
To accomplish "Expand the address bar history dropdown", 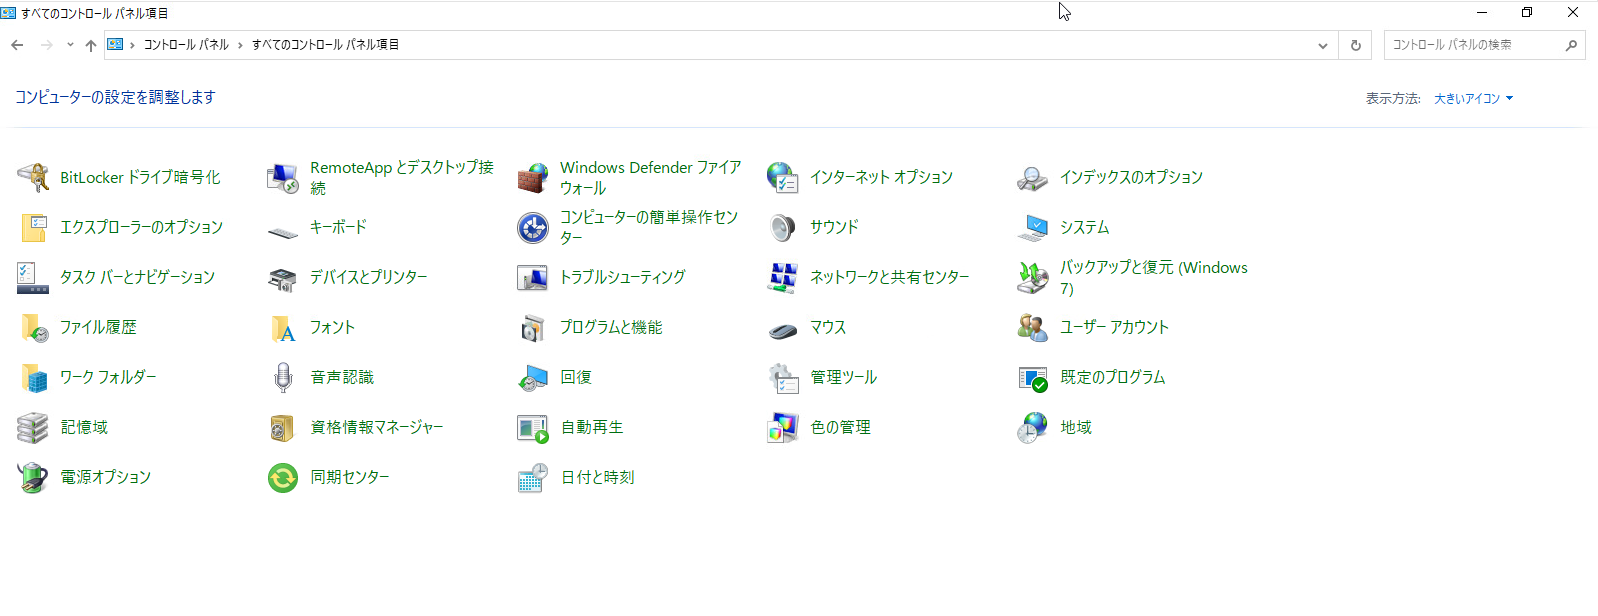I will coord(1323,45).
